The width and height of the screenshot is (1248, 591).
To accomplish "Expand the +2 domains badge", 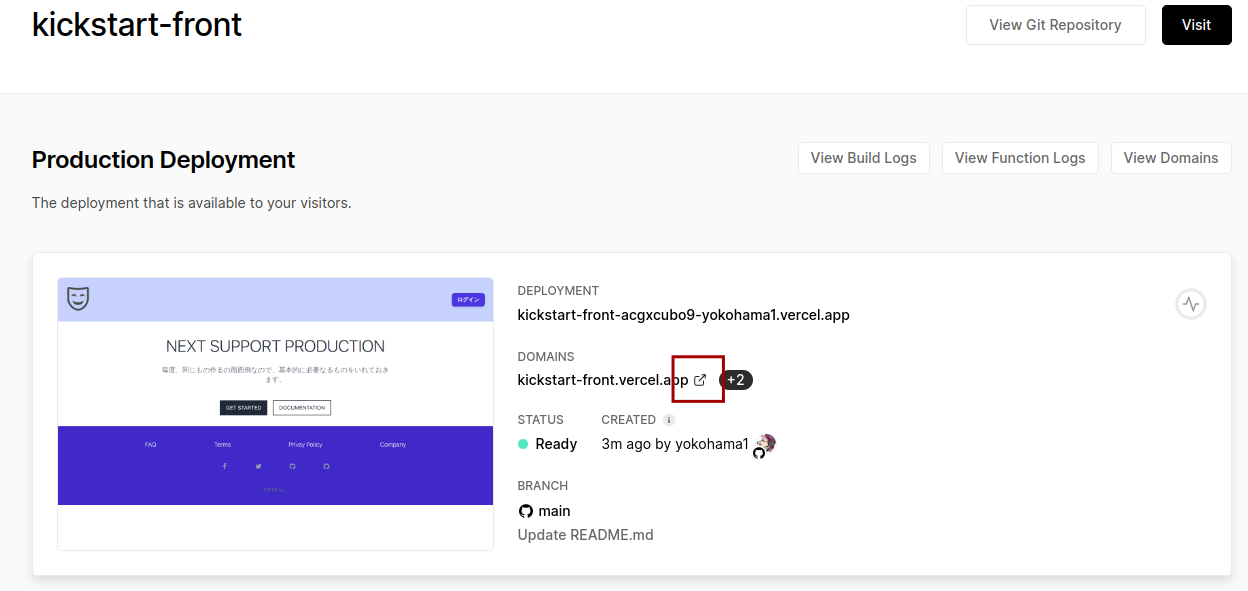I will coord(737,379).
